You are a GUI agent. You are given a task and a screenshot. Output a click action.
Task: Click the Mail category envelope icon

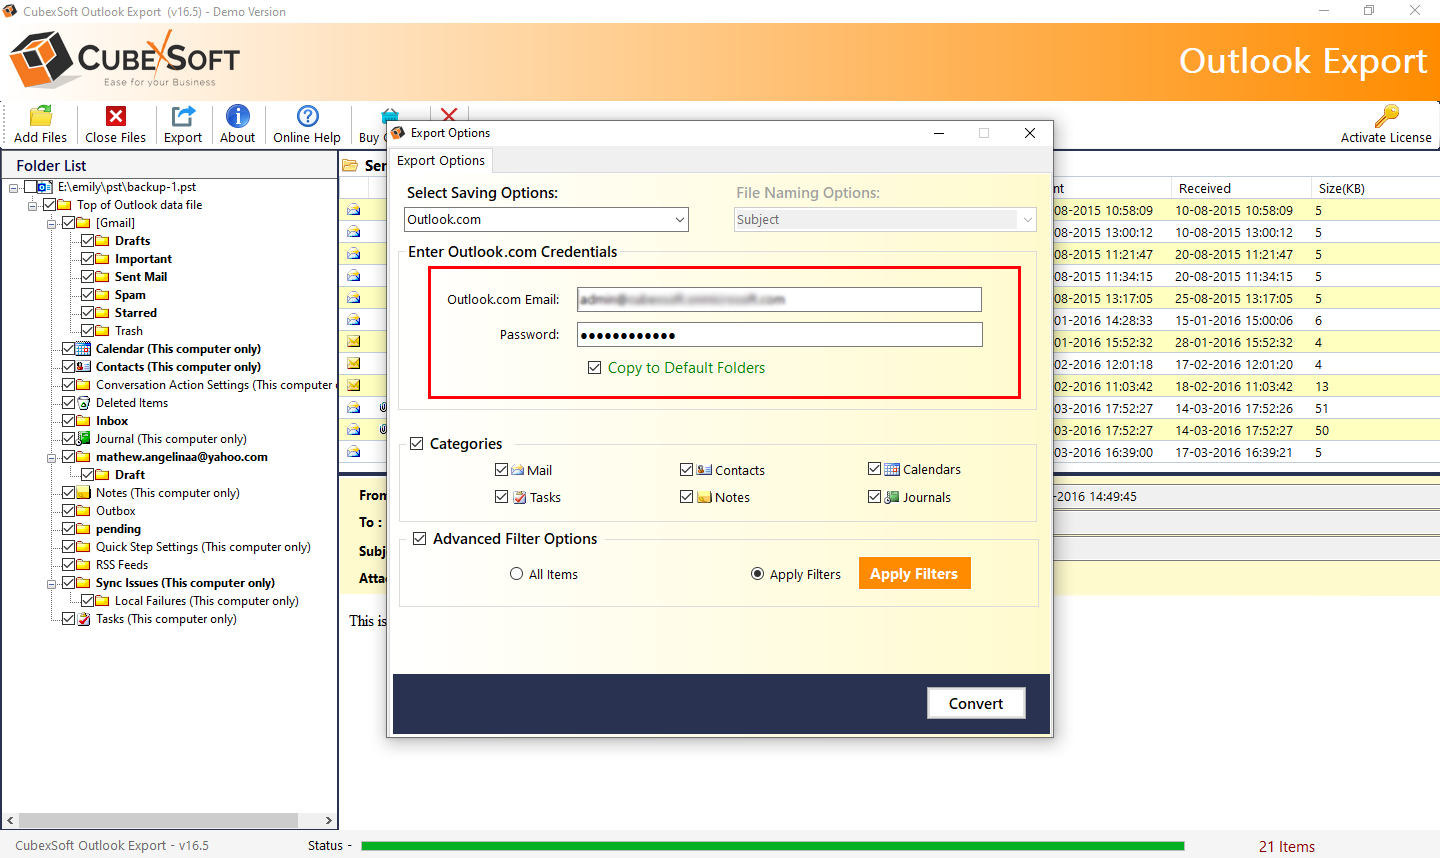517,470
